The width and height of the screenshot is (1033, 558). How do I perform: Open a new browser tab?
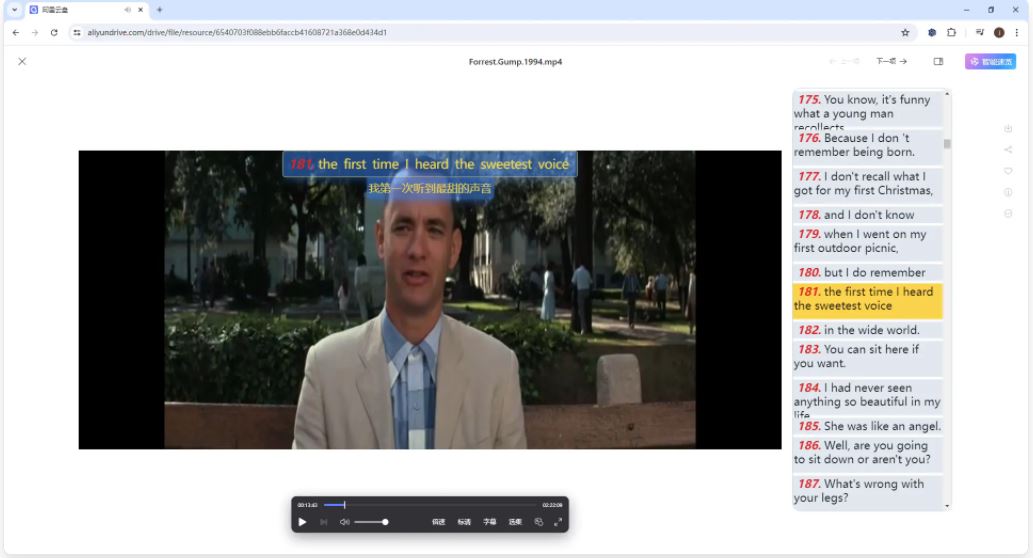coord(159,10)
